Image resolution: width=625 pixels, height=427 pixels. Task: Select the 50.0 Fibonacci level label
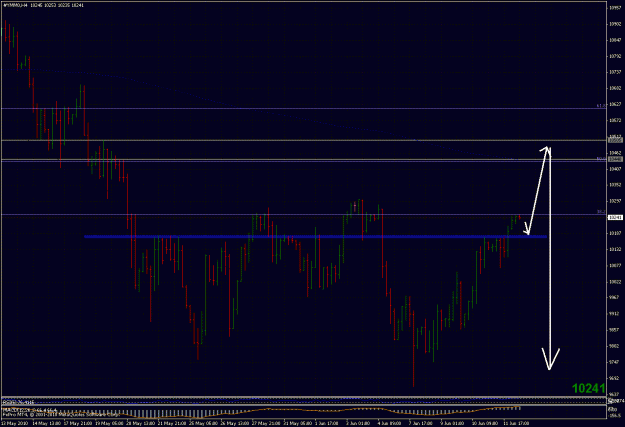(601, 159)
